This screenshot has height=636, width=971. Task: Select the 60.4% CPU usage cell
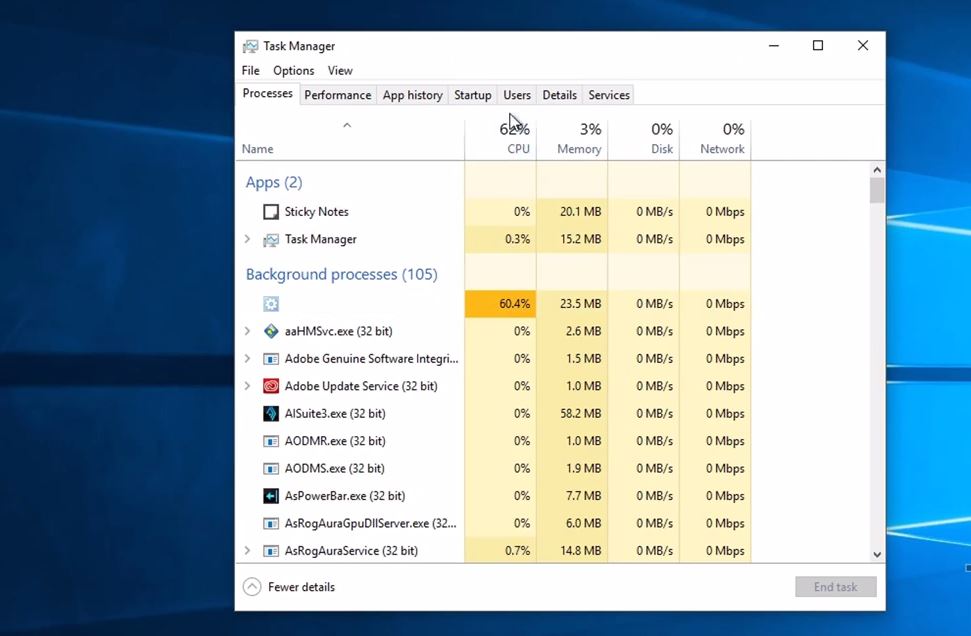point(500,303)
